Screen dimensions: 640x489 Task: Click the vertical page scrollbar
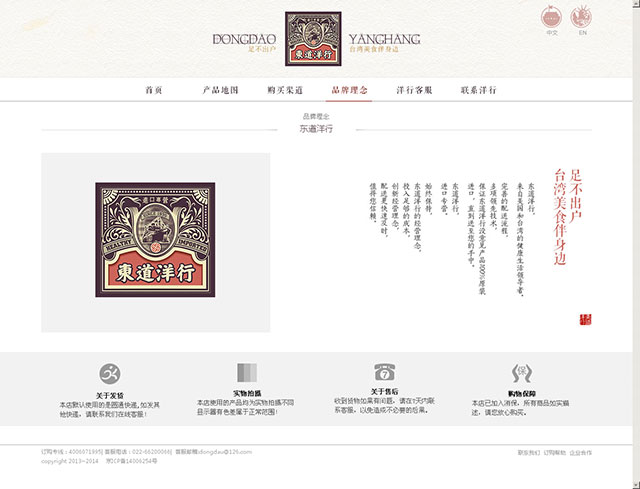click(636, 244)
